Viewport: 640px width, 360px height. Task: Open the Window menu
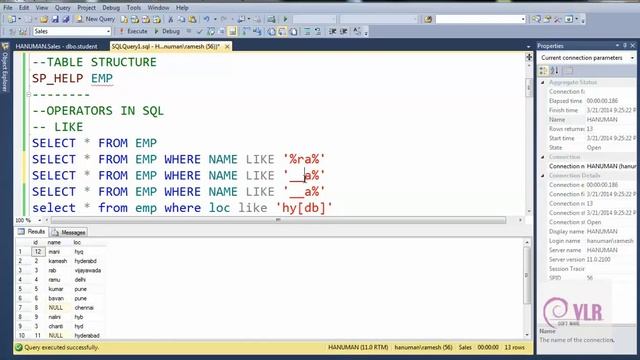[x=158, y=7]
